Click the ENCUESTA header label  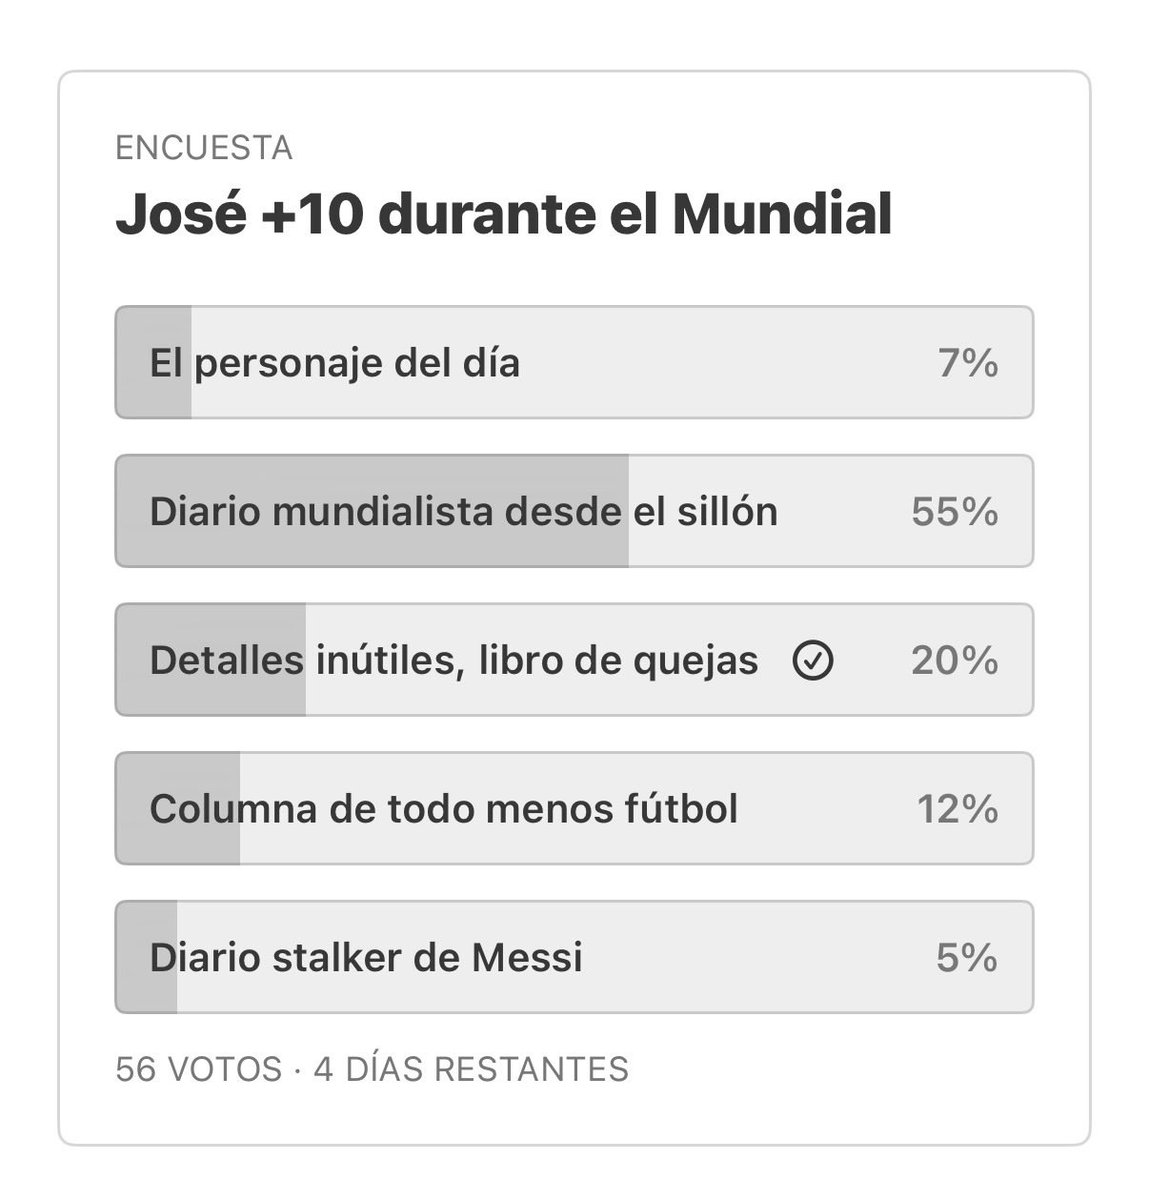204,148
